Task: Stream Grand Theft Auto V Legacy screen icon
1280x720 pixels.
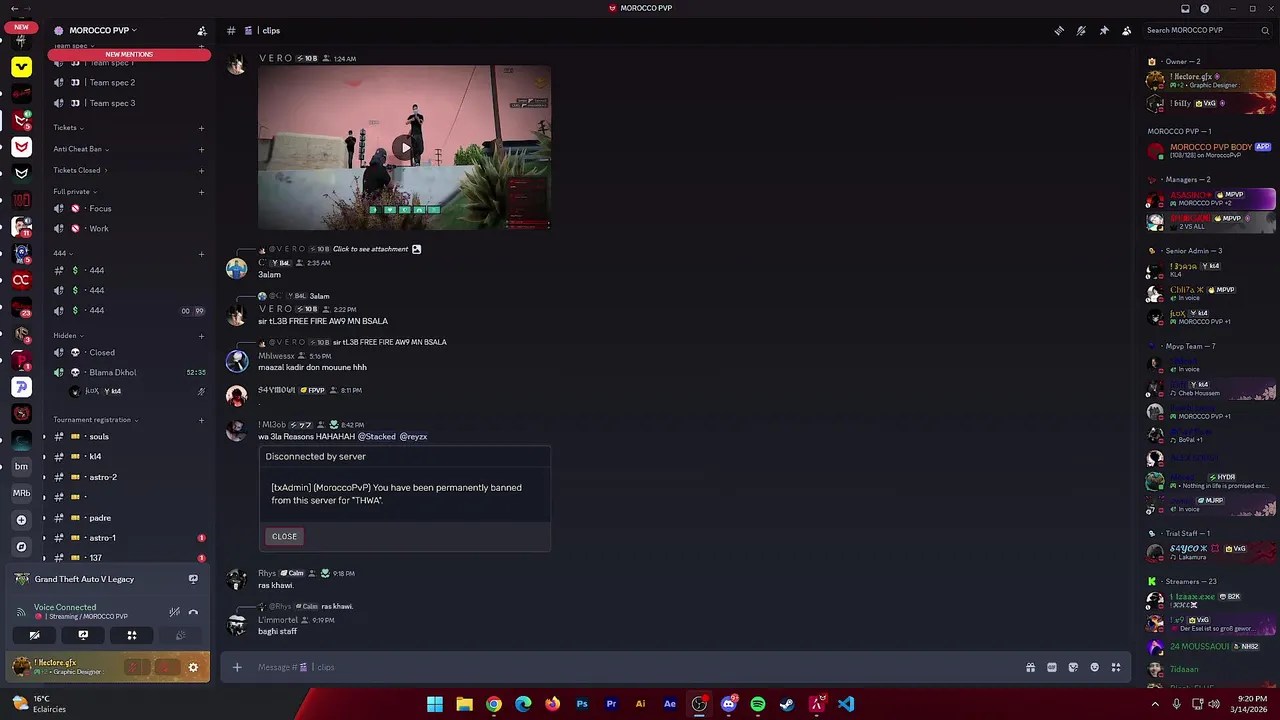Action: [x=193, y=579]
